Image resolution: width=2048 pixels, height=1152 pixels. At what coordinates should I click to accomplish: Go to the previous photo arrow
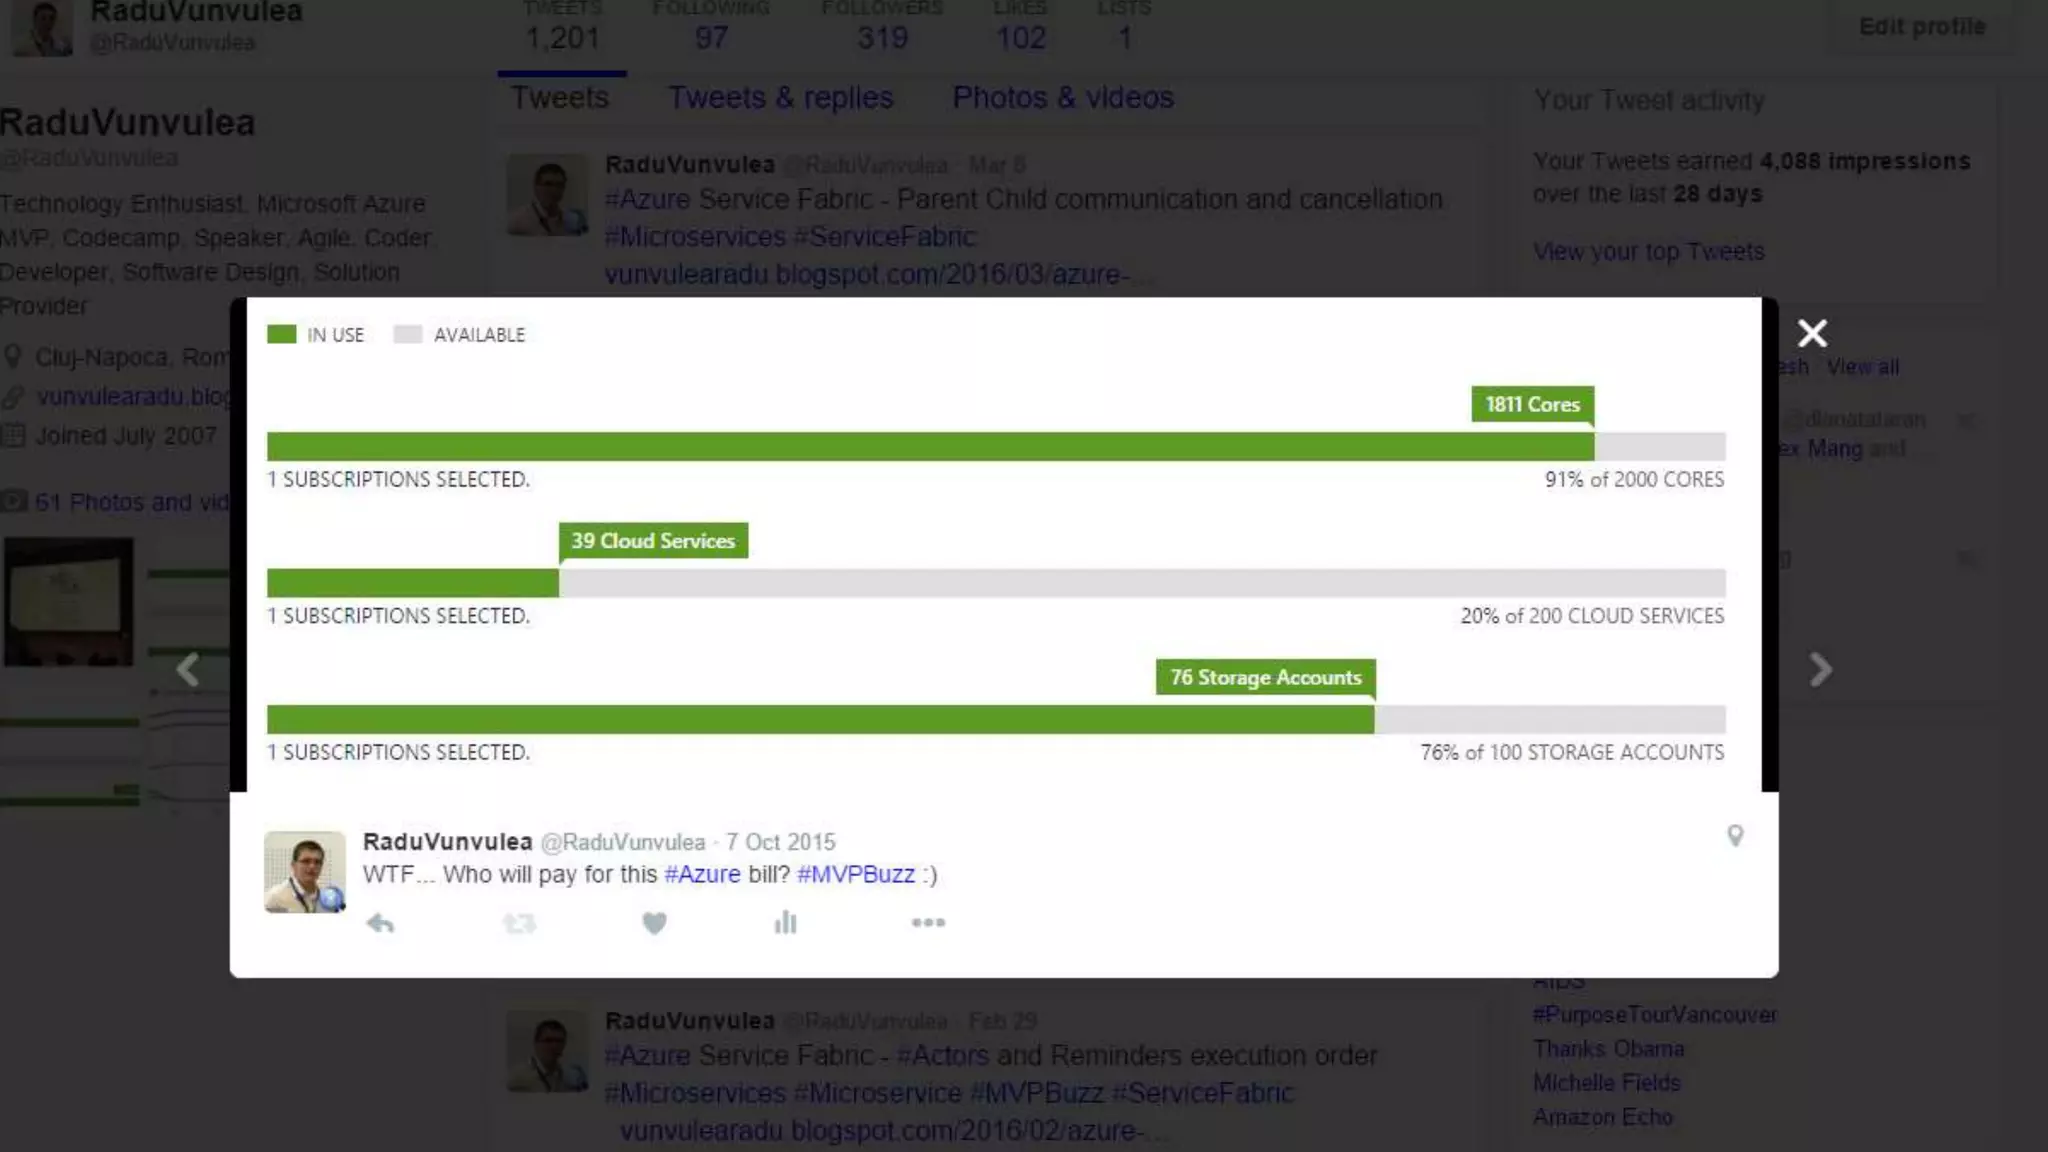click(188, 669)
